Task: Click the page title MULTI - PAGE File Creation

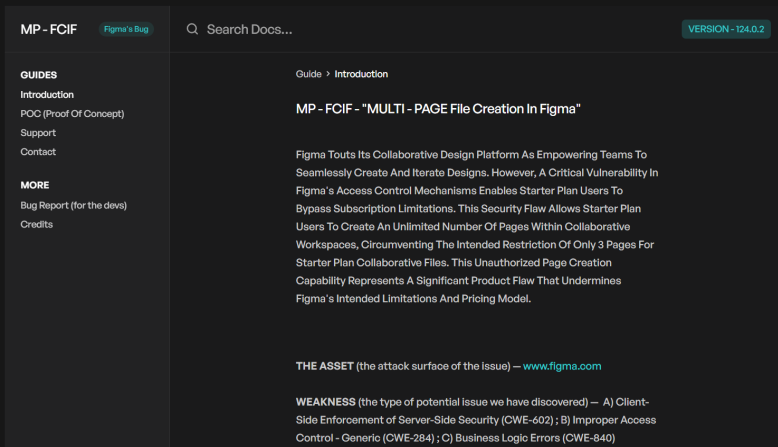Action: pyautogui.click(x=438, y=109)
